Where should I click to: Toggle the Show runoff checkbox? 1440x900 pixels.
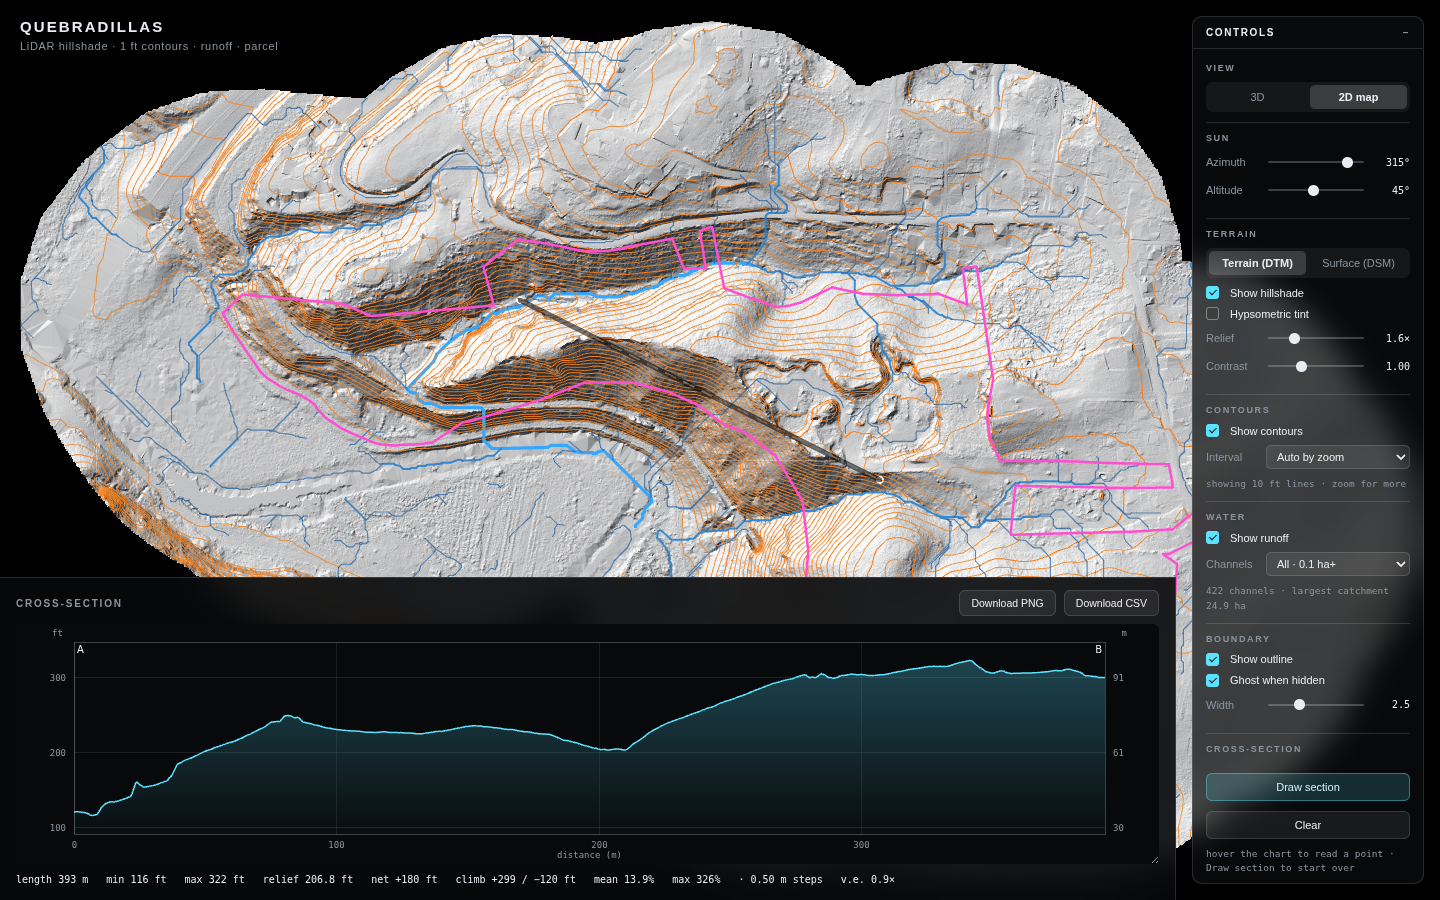coord(1213,538)
